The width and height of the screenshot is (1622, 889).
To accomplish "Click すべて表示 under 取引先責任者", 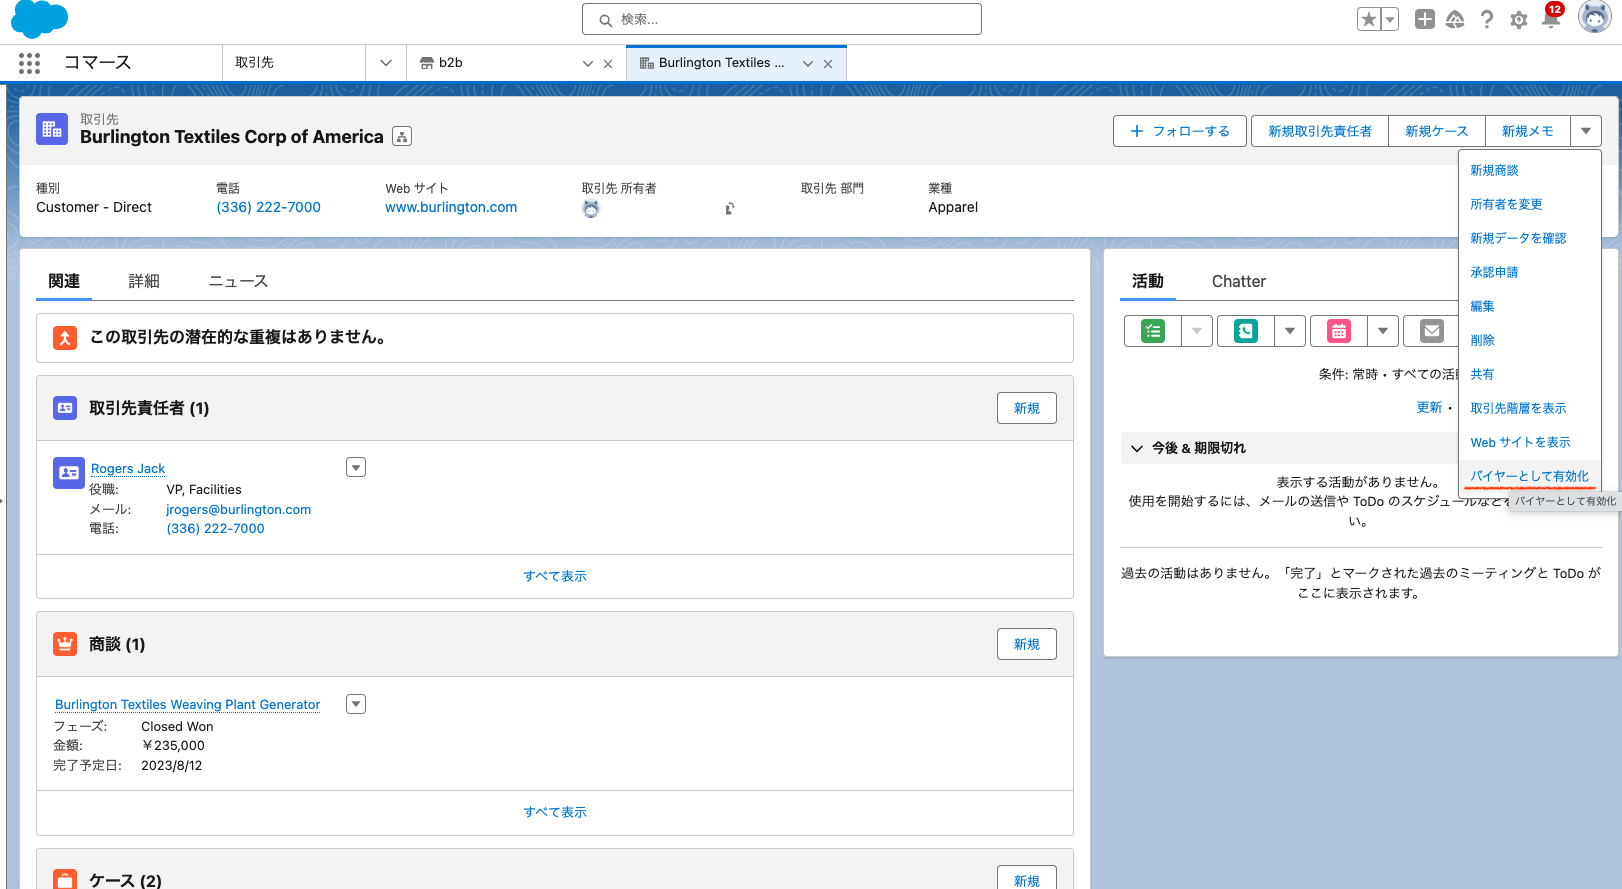I will point(555,576).
